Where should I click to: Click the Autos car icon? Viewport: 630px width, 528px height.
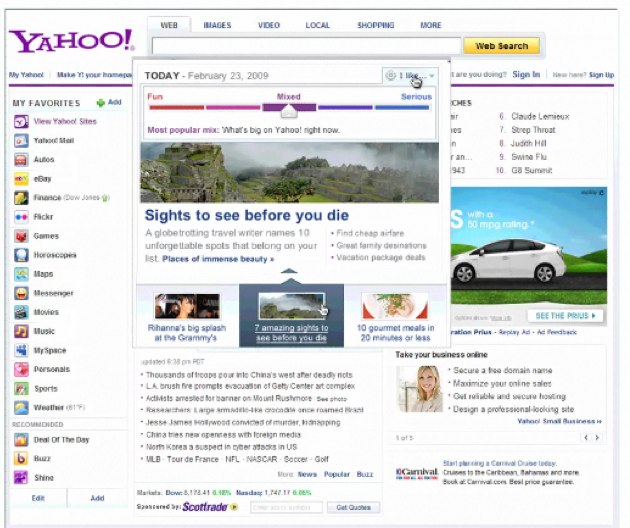pyautogui.click(x=21, y=160)
